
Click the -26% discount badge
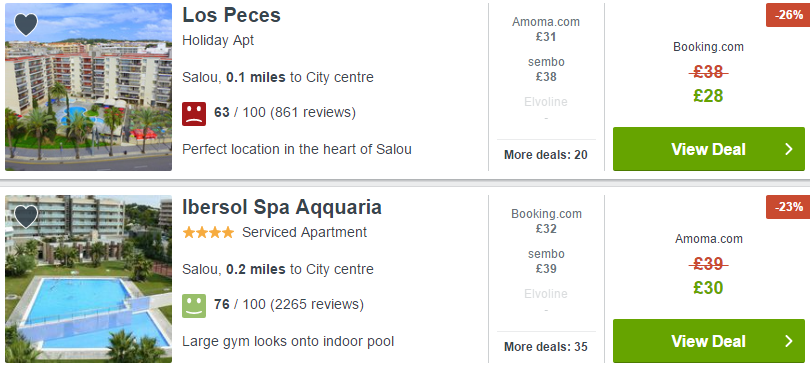point(788,15)
